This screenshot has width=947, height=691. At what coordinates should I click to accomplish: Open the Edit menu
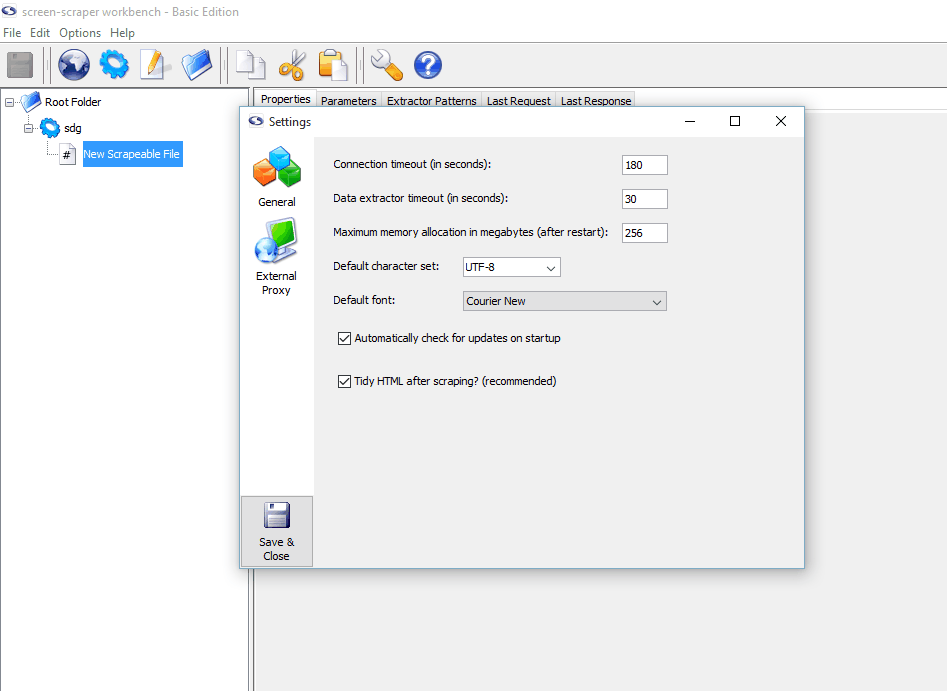40,33
